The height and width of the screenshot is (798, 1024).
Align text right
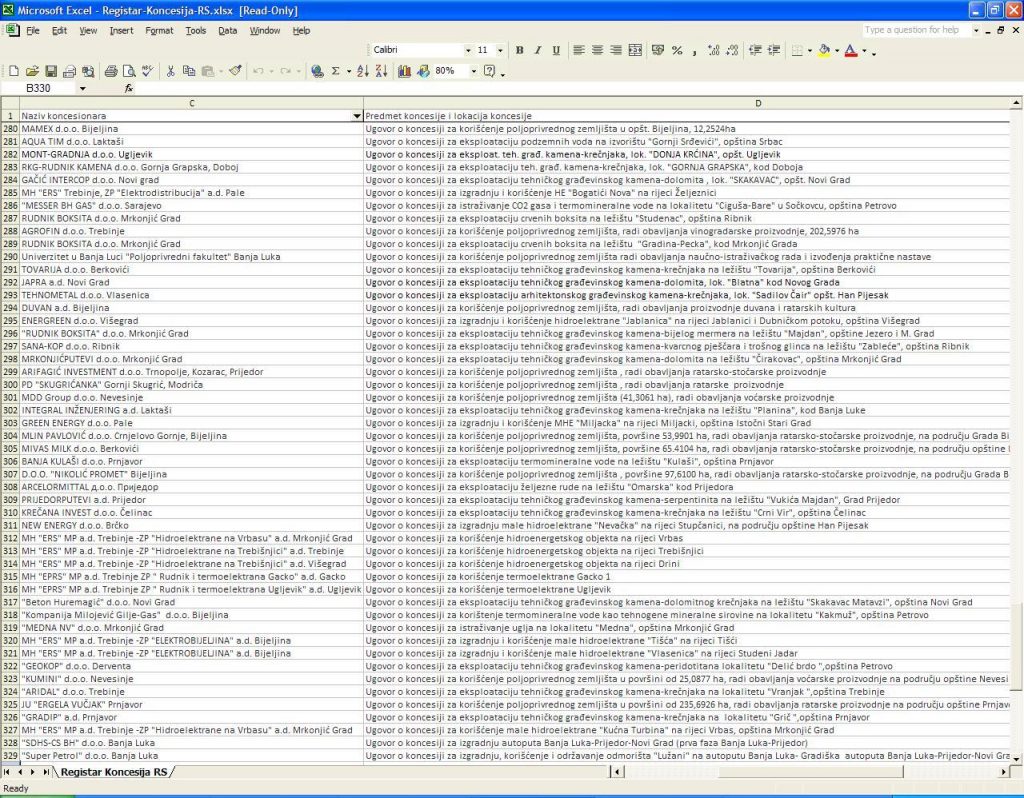616,50
